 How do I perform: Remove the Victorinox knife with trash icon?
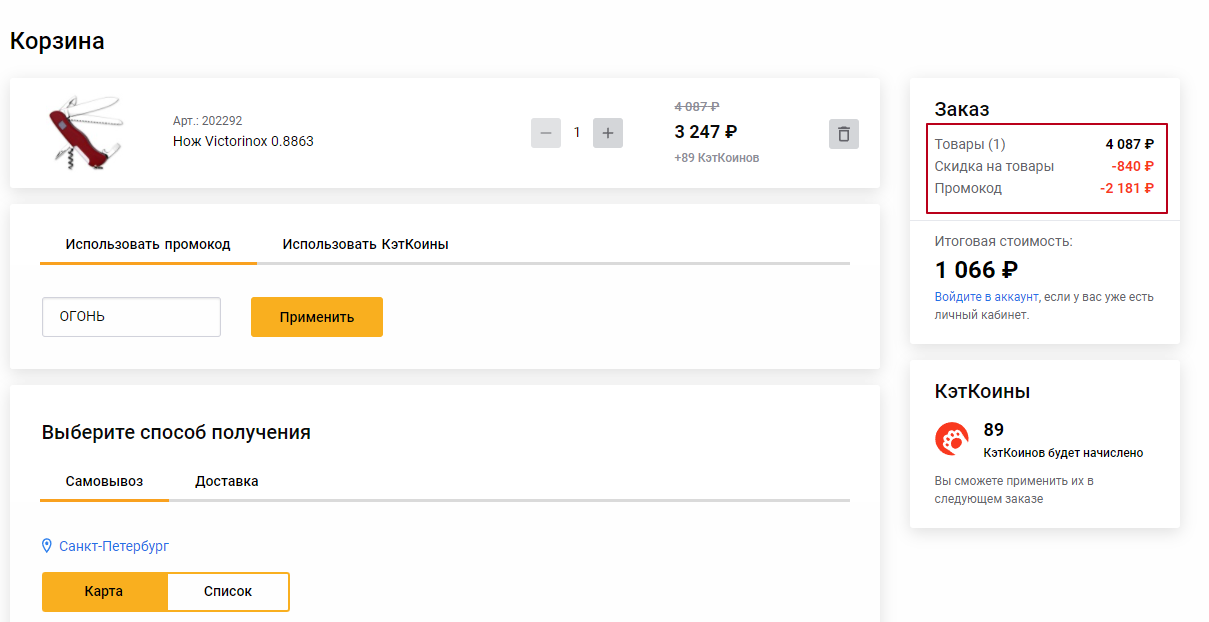843,133
